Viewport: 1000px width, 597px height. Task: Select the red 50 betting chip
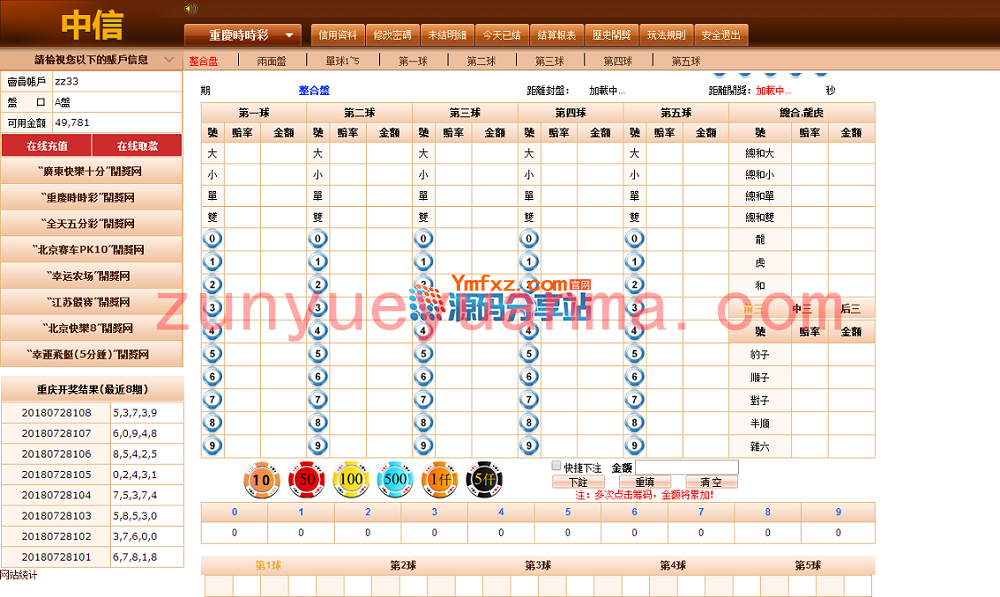click(307, 479)
